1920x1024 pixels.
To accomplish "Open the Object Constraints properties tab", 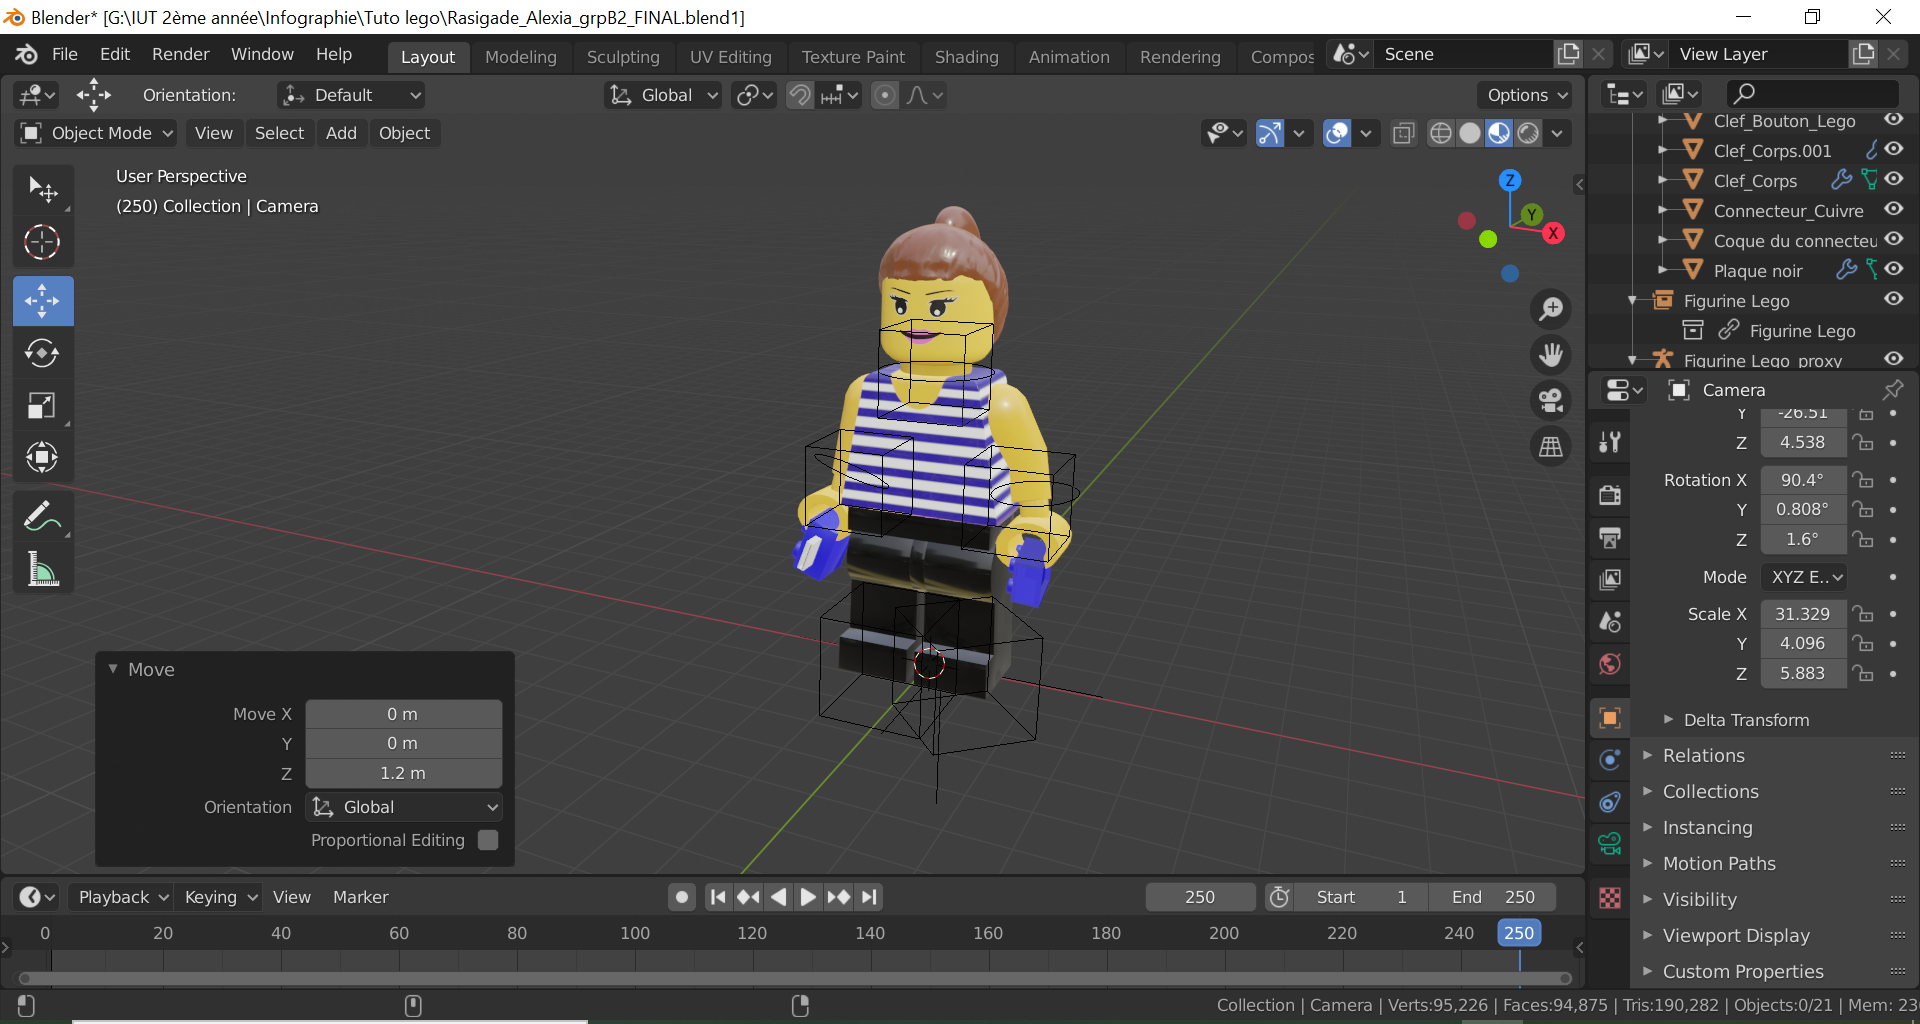I will click(1610, 802).
